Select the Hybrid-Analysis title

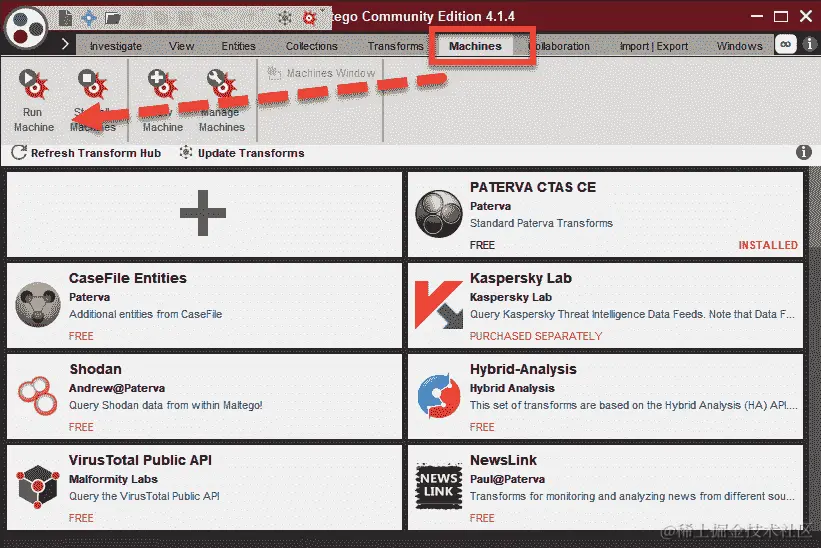tap(523, 369)
